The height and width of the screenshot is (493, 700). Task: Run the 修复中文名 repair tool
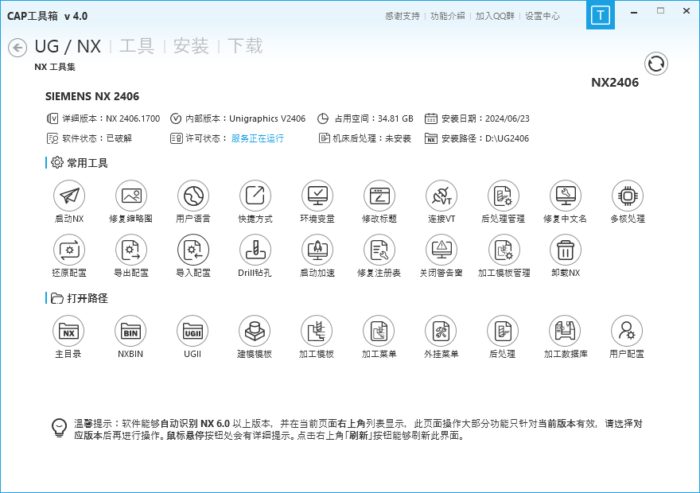[x=566, y=196]
